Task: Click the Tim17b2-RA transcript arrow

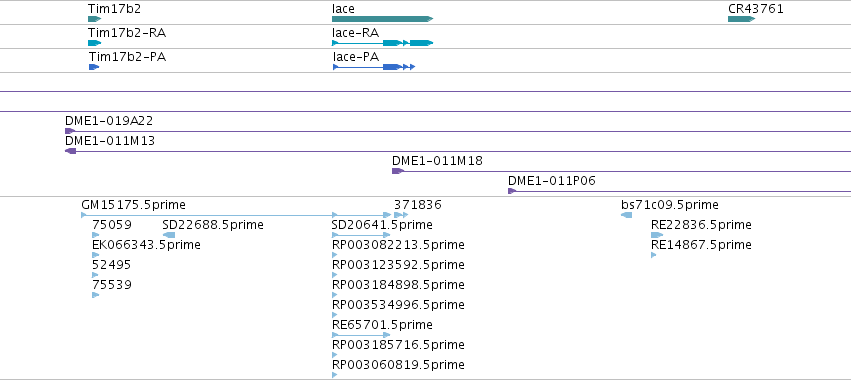Action: point(94,43)
